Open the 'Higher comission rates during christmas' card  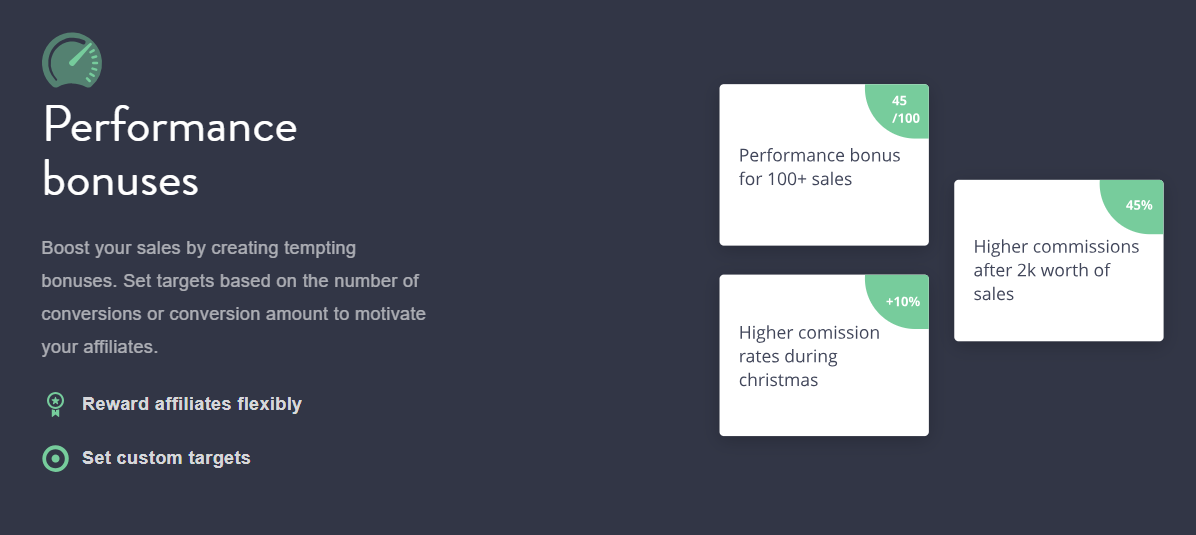coord(824,355)
